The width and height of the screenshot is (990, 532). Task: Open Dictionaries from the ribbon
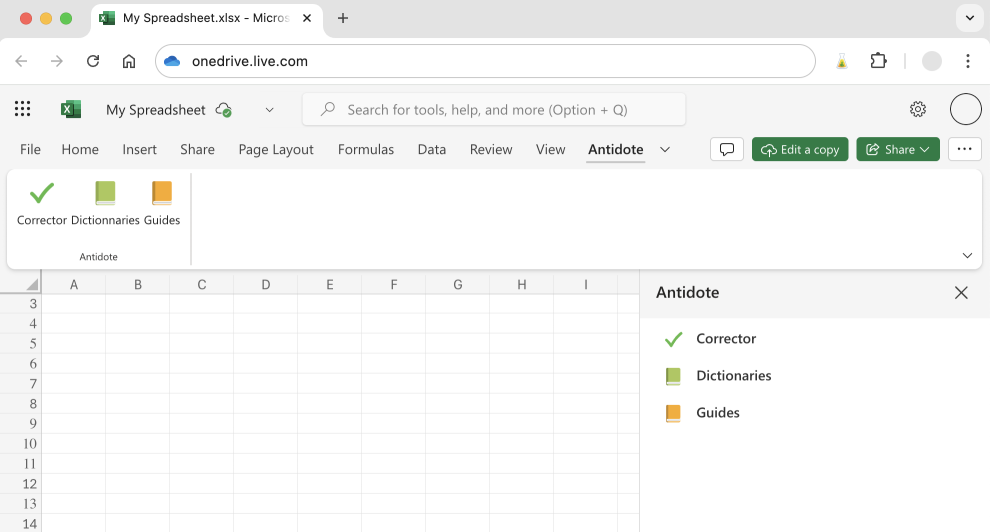point(105,194)
